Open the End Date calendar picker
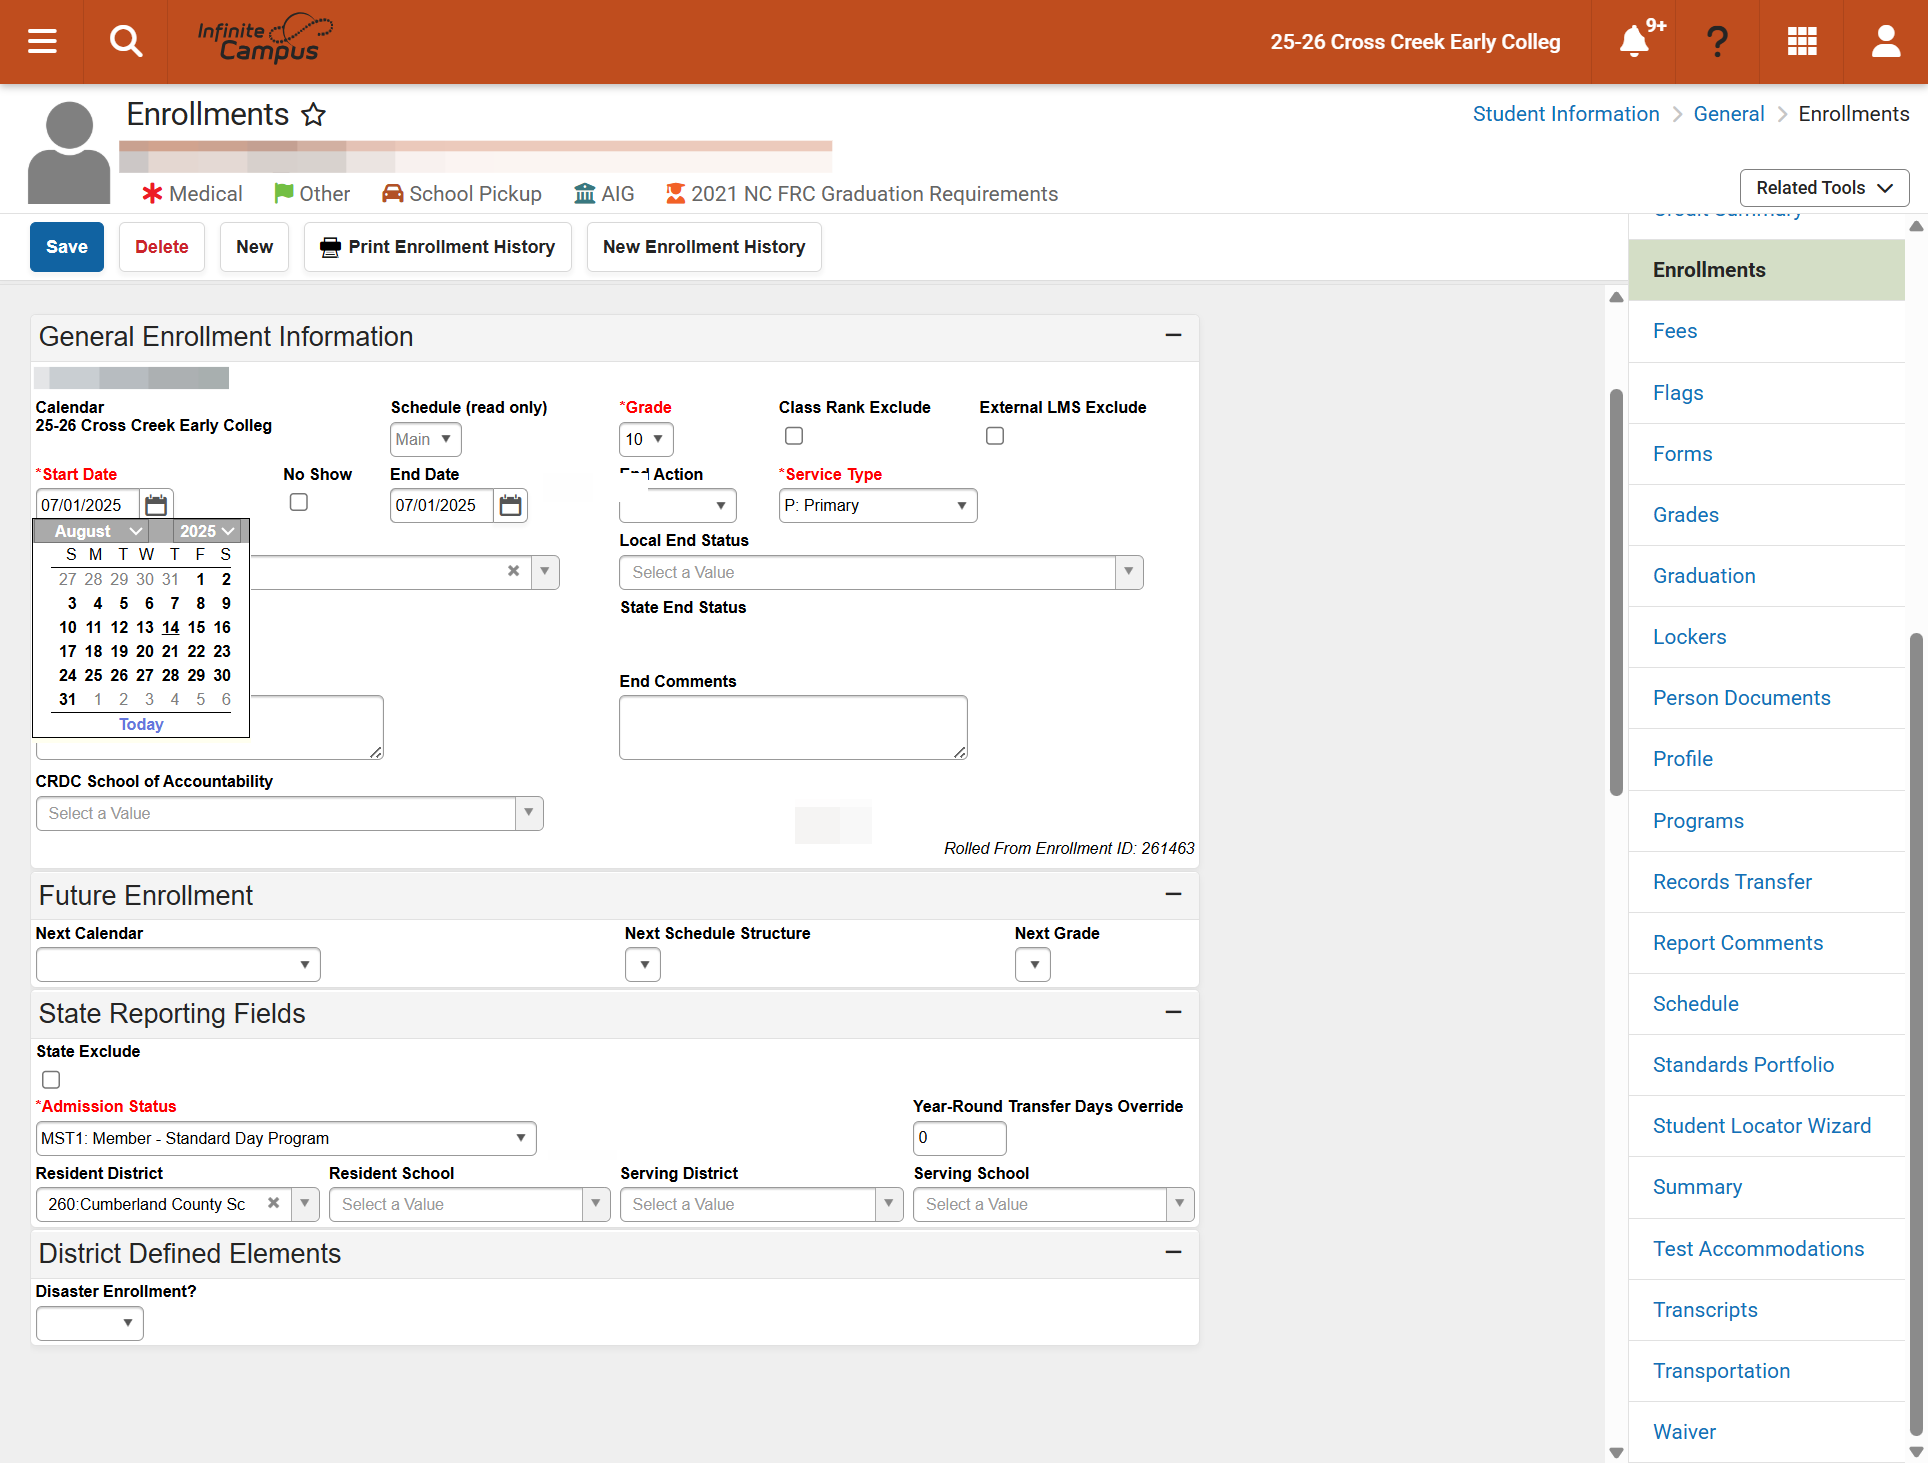This screenshot has height=1463, width=1928. click(x=511, y=505)
